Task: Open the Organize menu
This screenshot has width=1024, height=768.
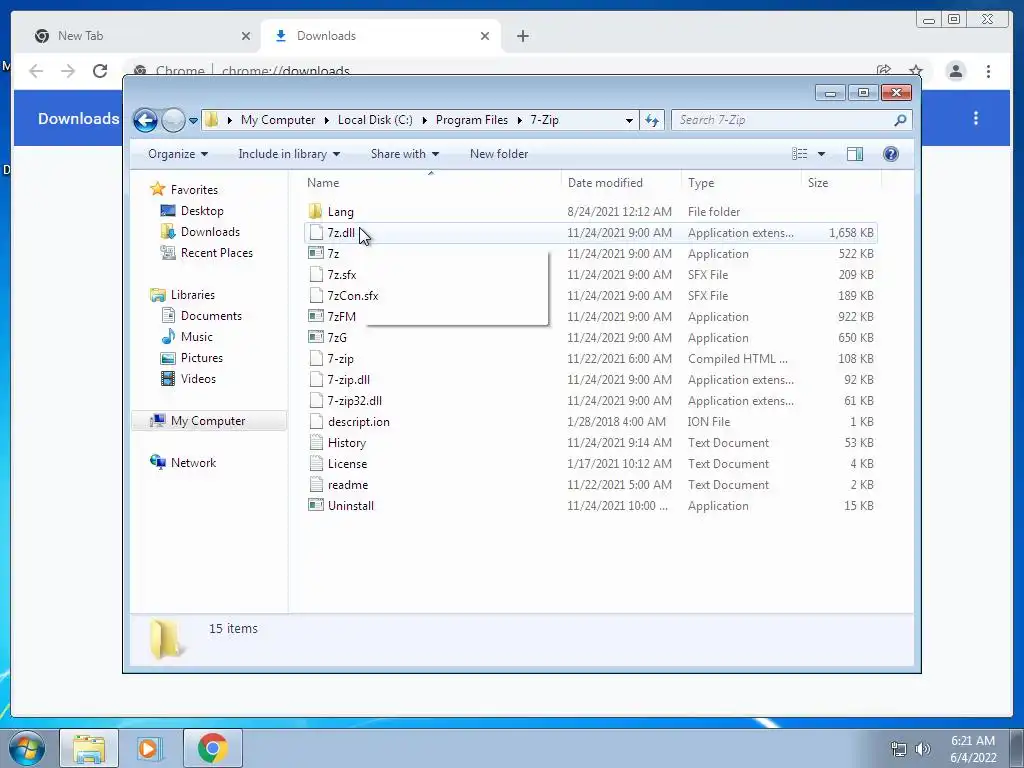Action: point(178,154)
